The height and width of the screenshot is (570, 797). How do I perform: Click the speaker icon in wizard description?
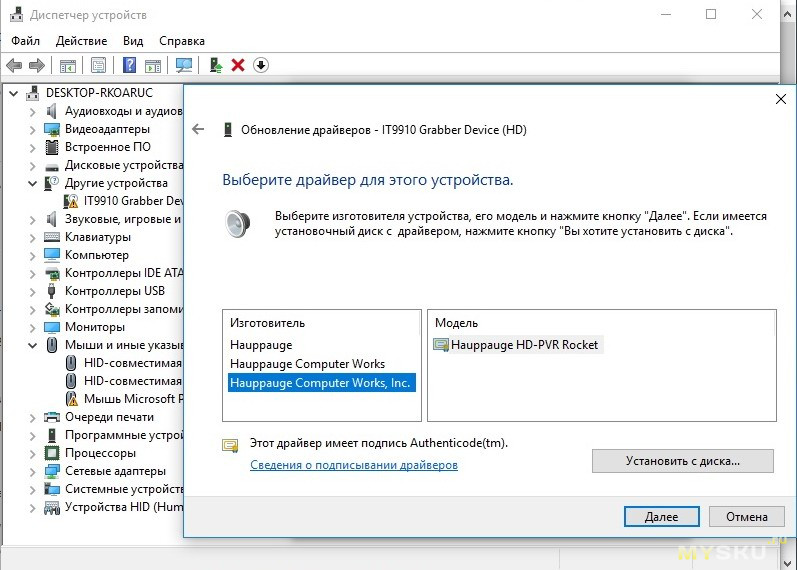237,224
